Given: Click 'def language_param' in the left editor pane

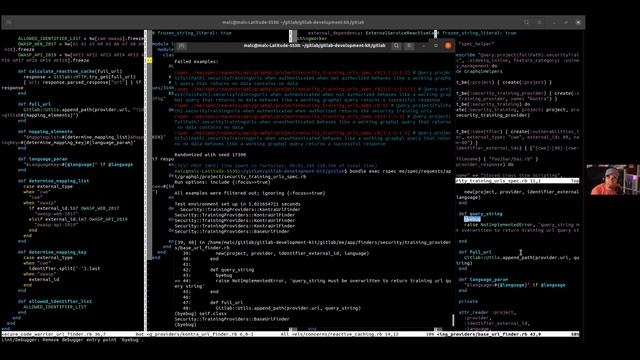Looking at the screenshot, I should point(42,159).
